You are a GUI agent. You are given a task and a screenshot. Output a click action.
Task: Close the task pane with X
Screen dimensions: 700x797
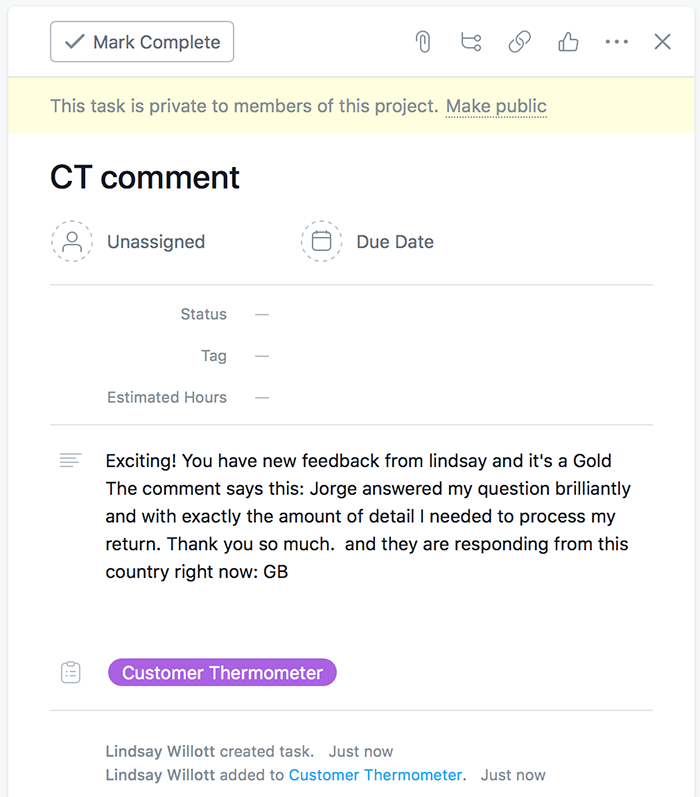point(662,42)
